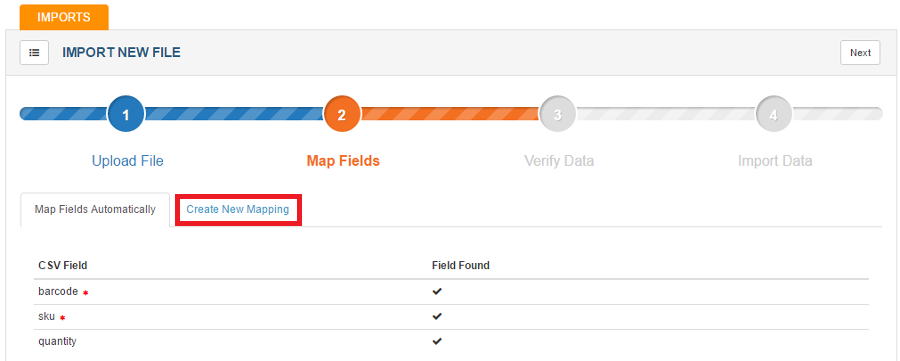Select Map Fields Automatically tab

click(95, 209)
